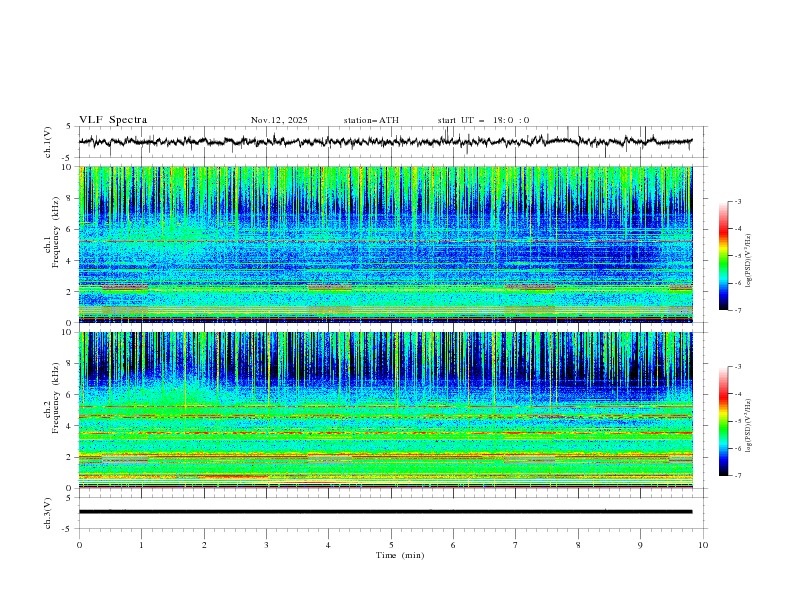Click the ch.2 PSD color scale bar
This screenshot has width=792, height=612.
point(723,421)
